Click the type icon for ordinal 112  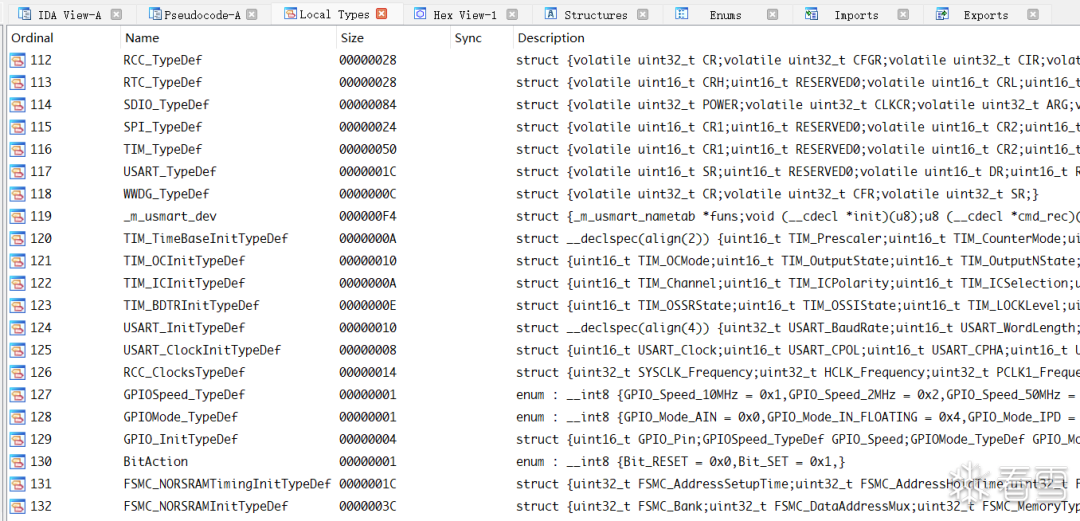pyautogui.click(x=17, y=61)
